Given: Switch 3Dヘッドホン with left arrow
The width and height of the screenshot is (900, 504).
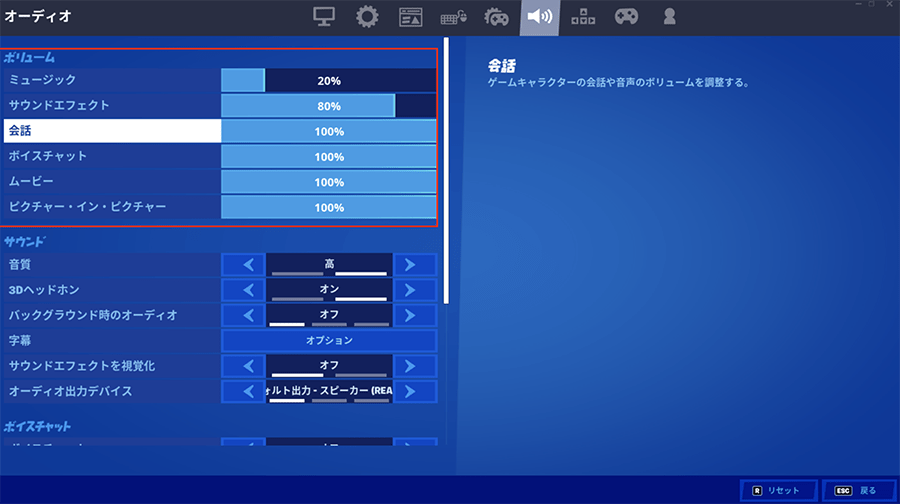Looking at the screenshot, I should (243, 290).
